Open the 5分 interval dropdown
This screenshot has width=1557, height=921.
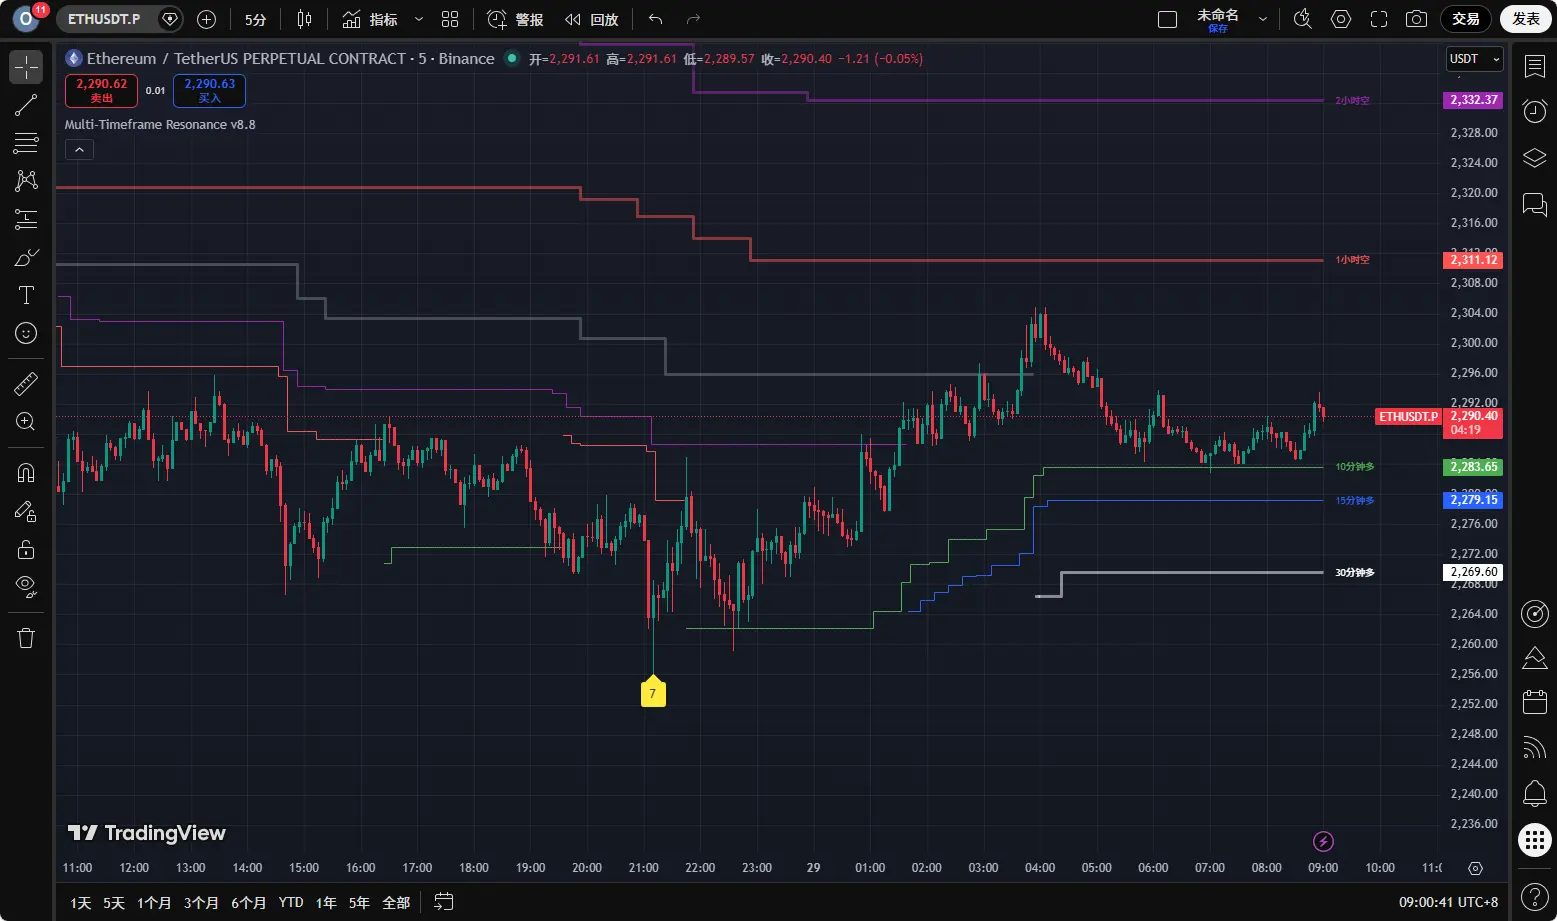(x=256, y=19)
